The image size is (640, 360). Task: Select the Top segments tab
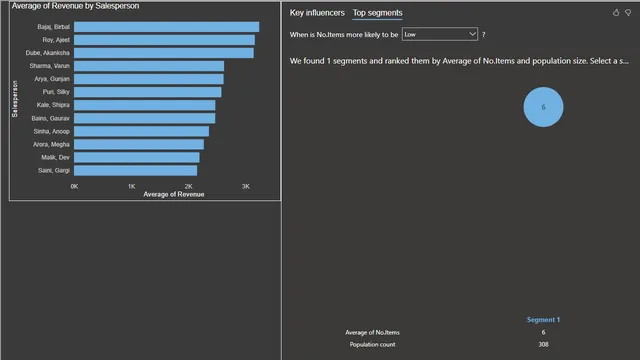(378, 13)
